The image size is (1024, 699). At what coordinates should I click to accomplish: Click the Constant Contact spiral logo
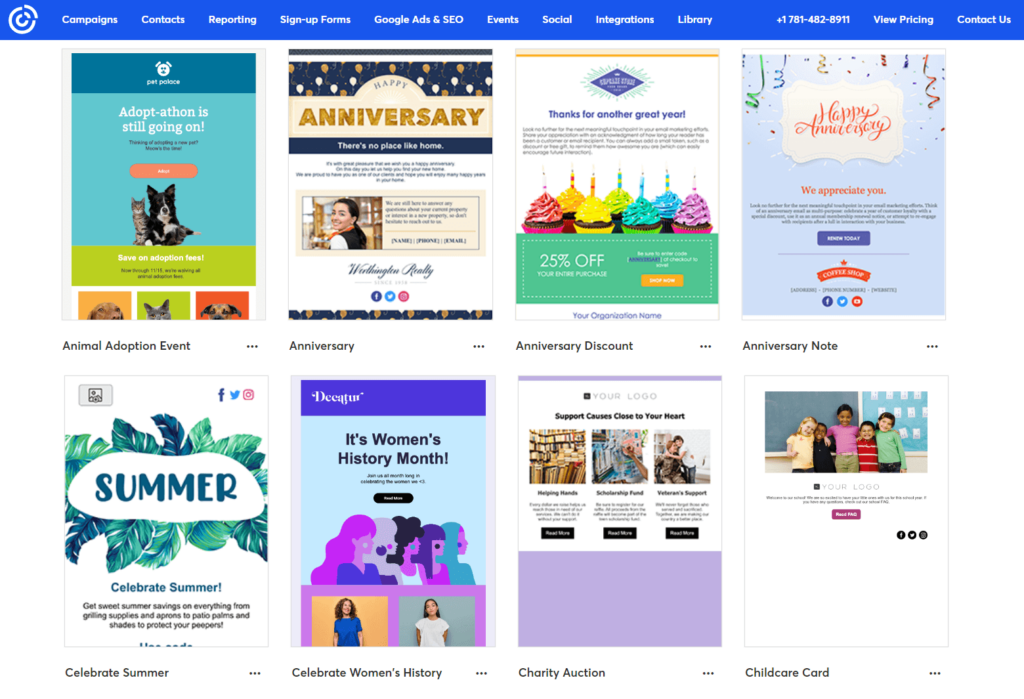pos(22,19)
